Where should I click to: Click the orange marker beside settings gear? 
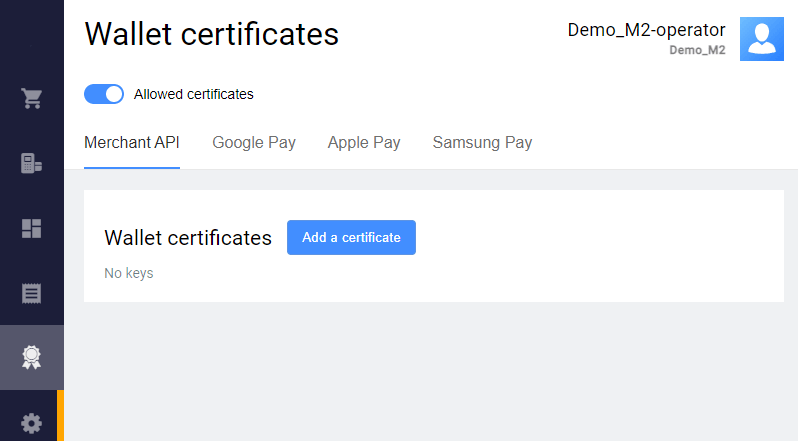pos(61,416)
